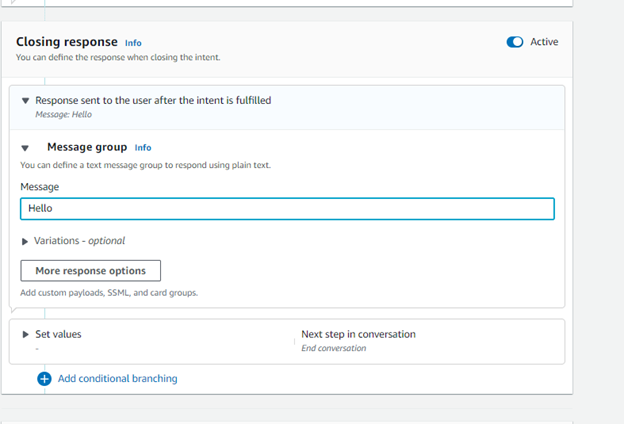Select the End conversation text
The height and width of the screenshot is (424, 624).
click(333, 348)
